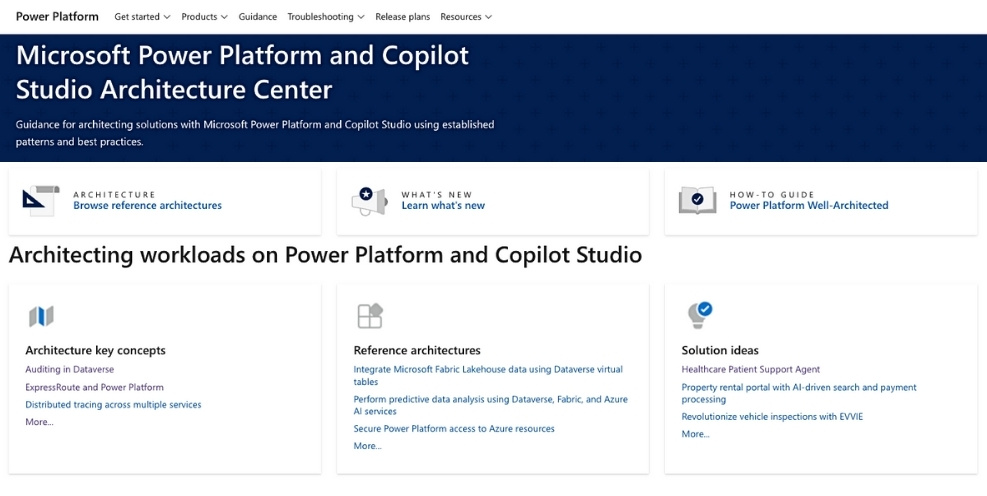Expand the Troubleshooting dropdown

325,17
